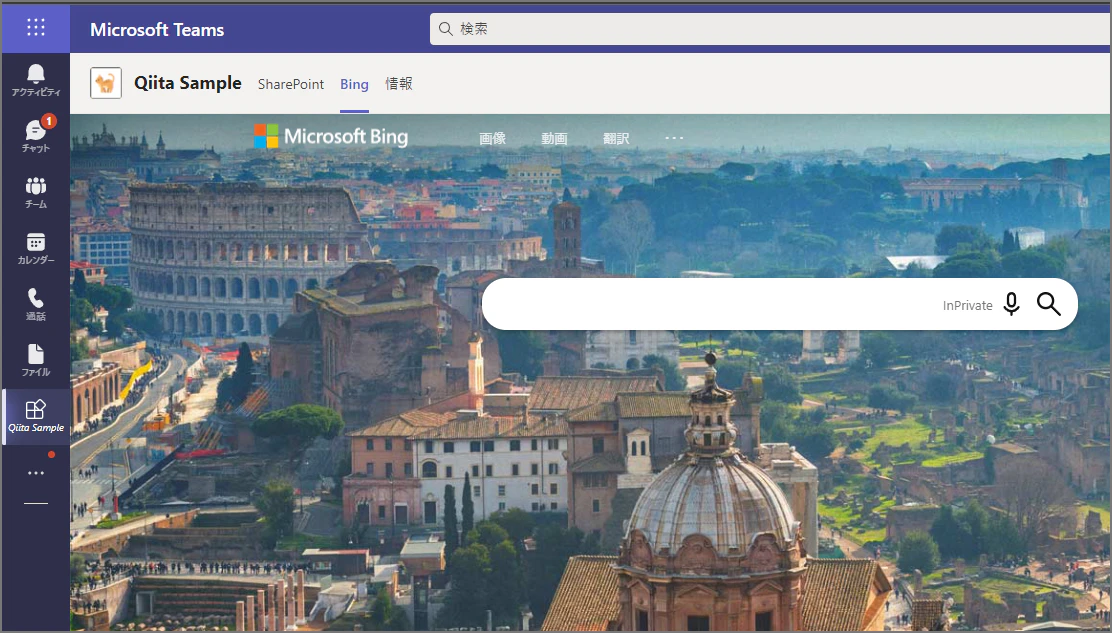
Task: Click the InPrivate label in search box
Action: pos(967,306)
